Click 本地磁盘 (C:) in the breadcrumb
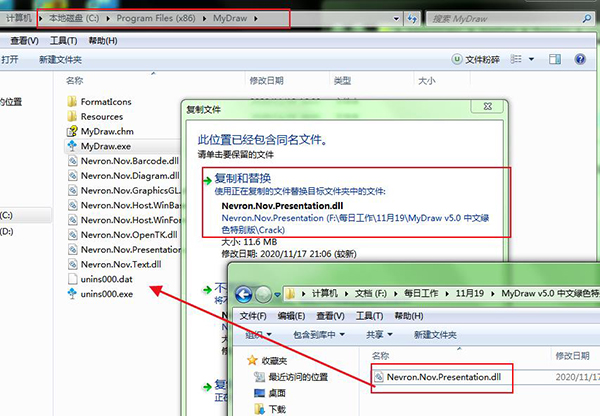The image size is (600, 416). (74, 18)
